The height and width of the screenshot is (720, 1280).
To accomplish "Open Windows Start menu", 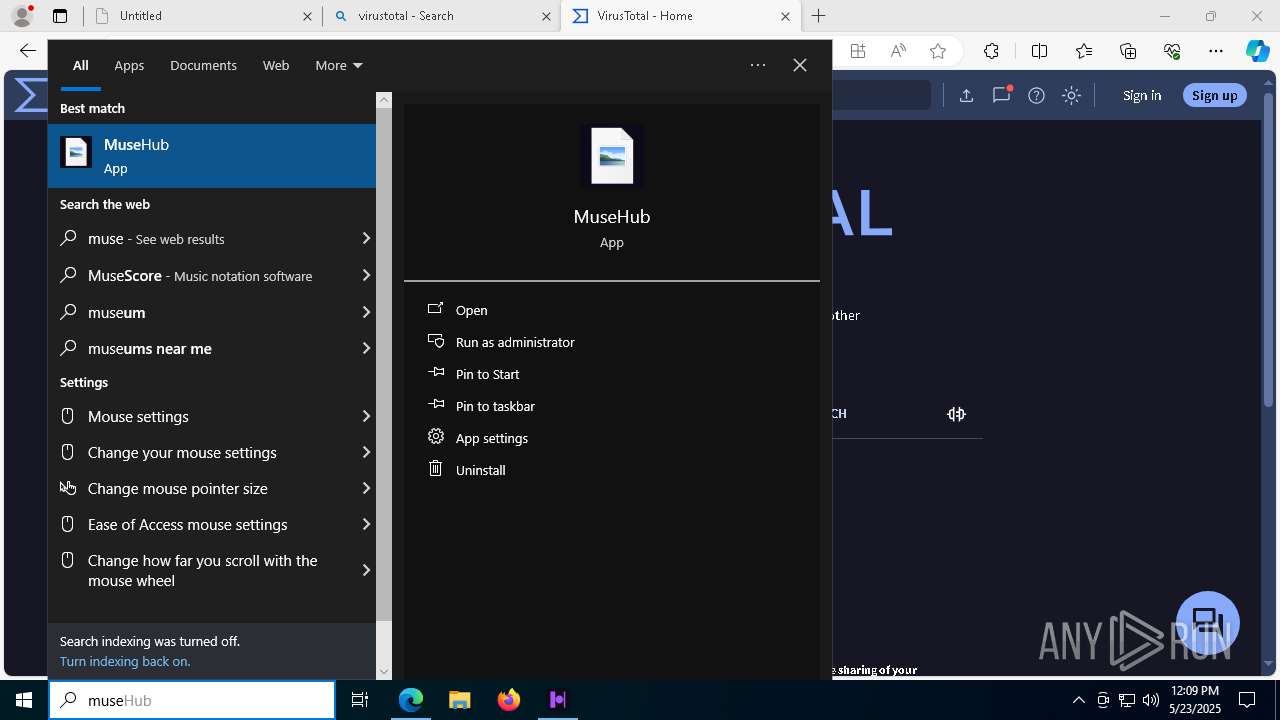I will pyautogui.click(x=24, y=700).
